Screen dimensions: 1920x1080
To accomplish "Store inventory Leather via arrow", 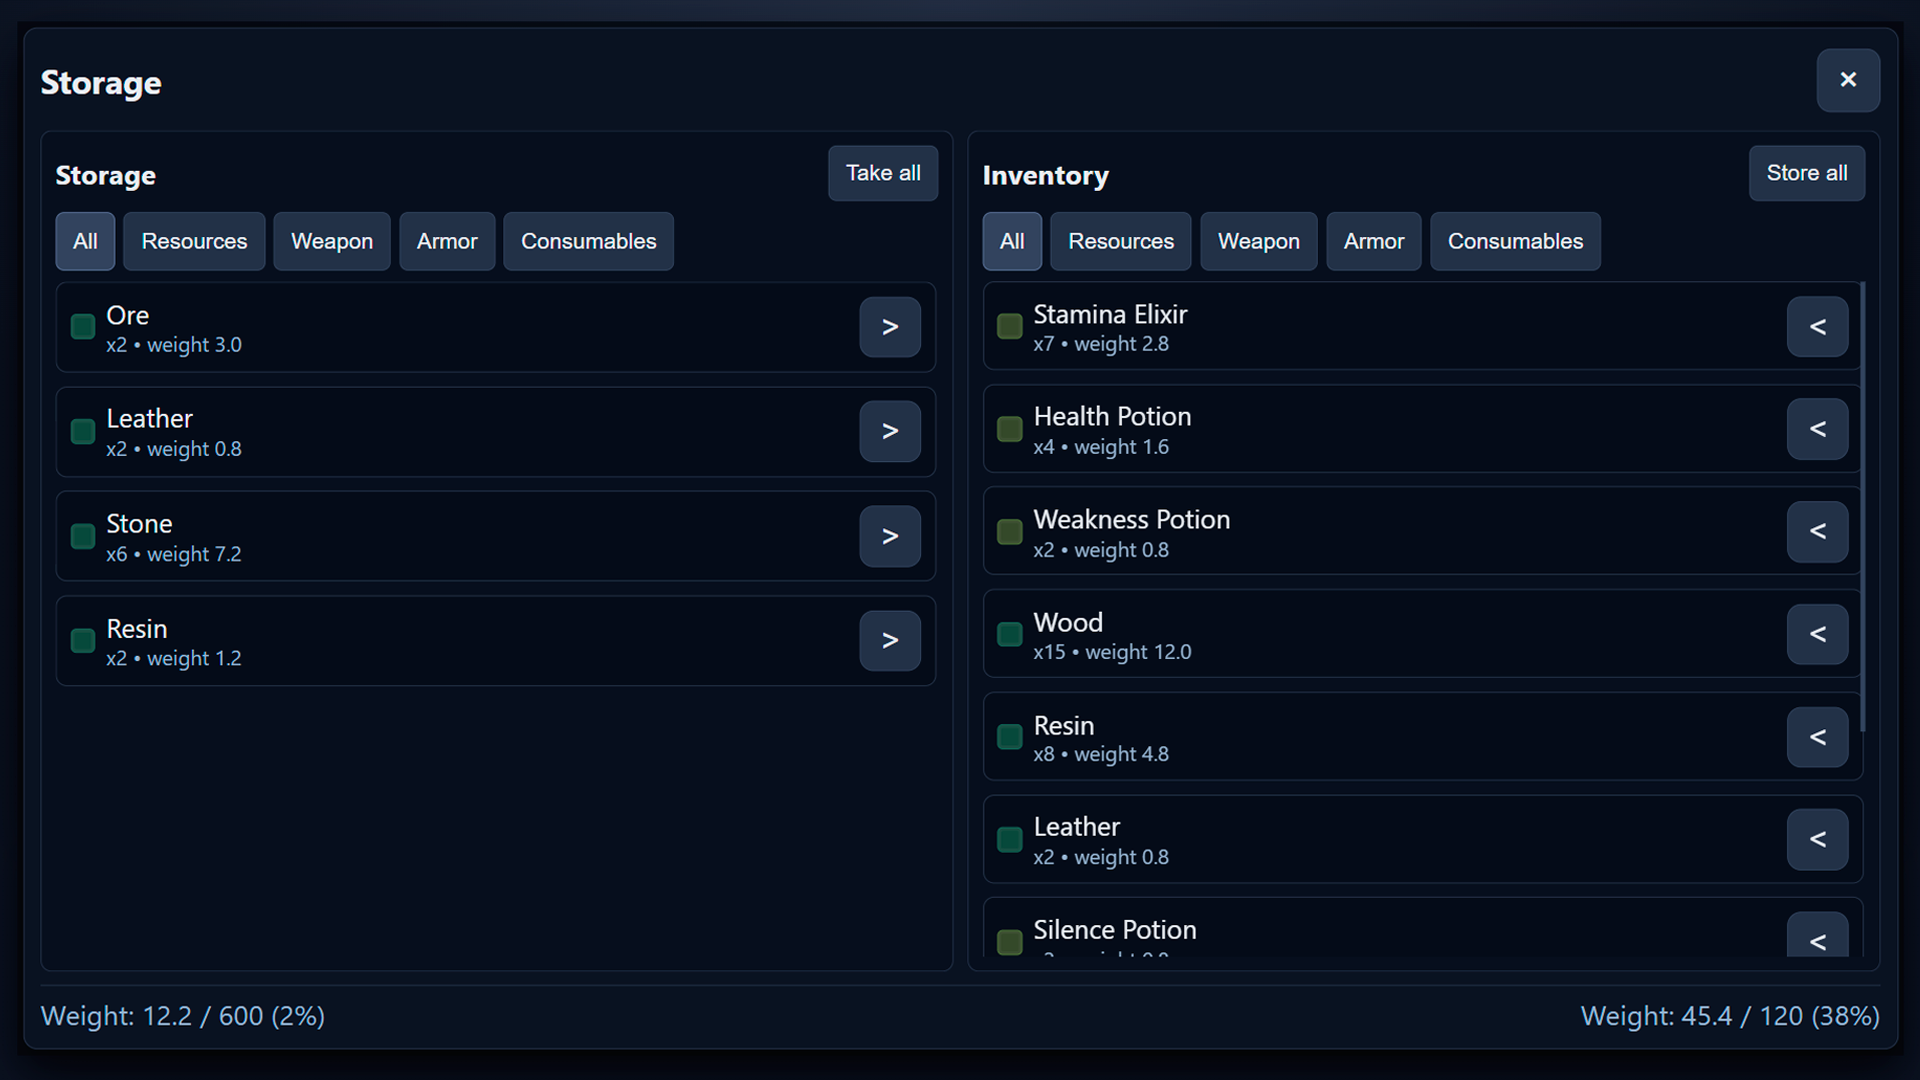I will tap(1817, 839).
